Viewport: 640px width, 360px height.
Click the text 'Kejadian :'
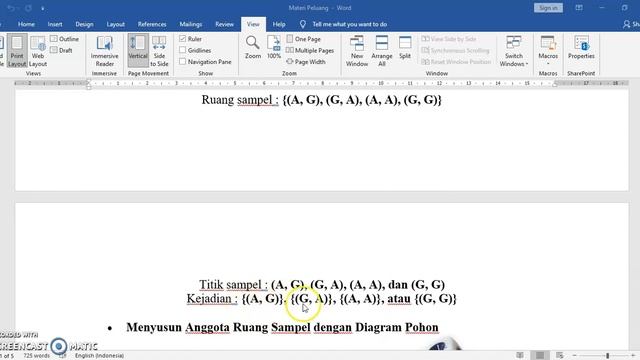[212, 298]
